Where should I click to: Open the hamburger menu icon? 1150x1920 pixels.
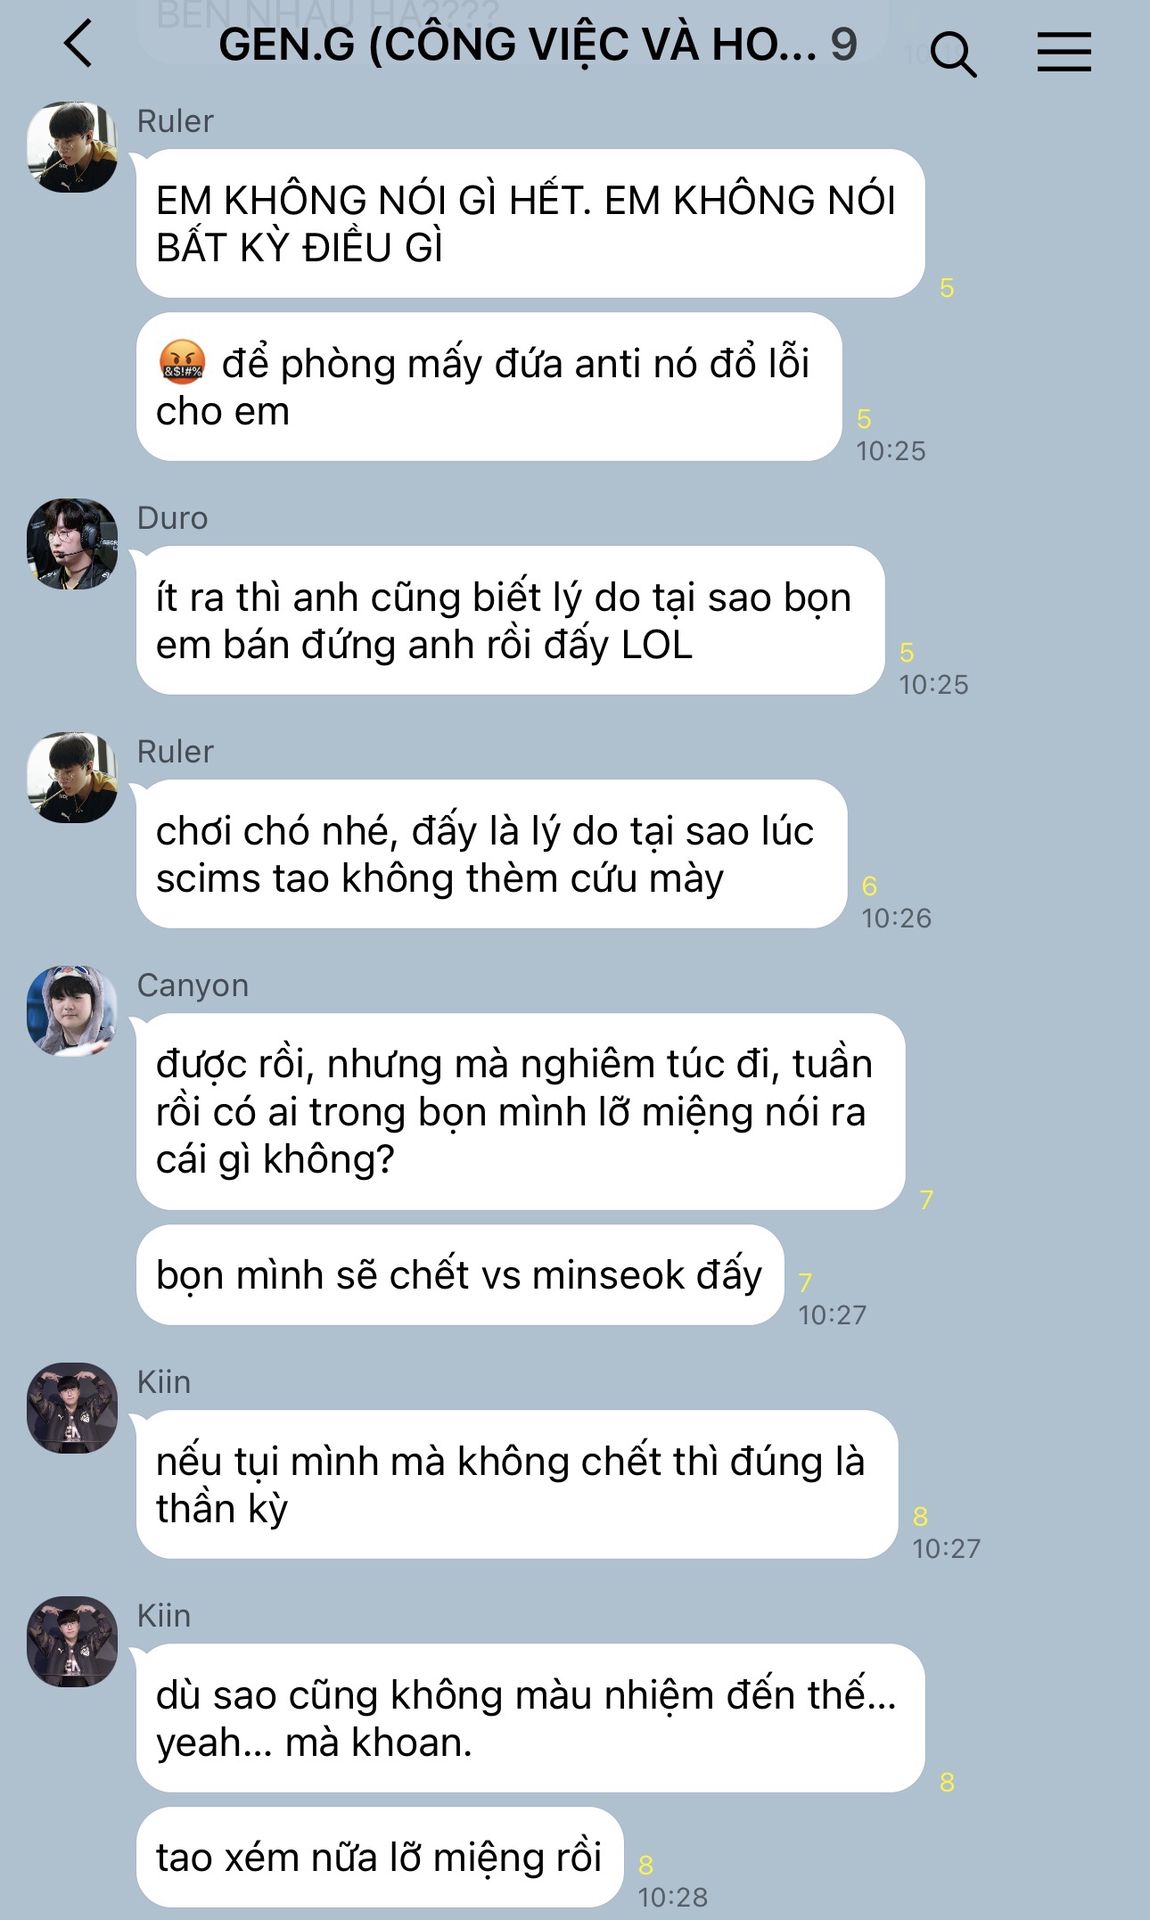(1063, 51)
